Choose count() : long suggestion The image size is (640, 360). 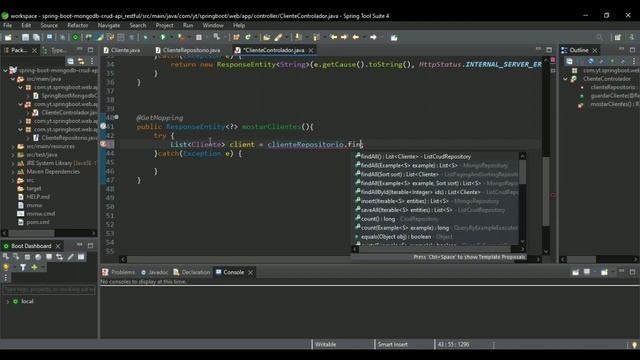tap(435, 219)
